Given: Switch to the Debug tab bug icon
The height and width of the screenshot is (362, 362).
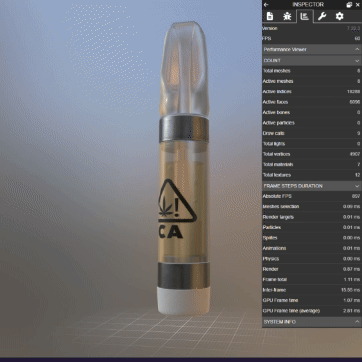Looking at the screenshot, I should (x=287, y=16).
